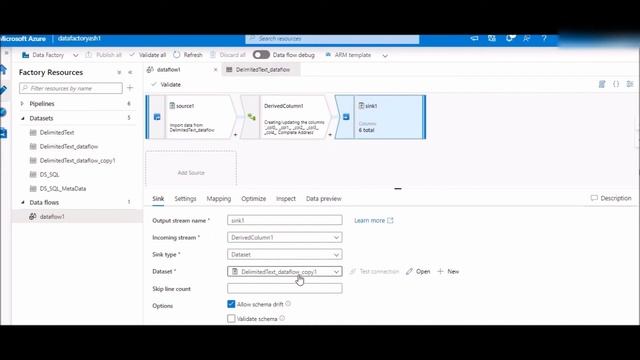Expand the Pipelines tree node
The width and height of the screenshot is (640, 360).
click(x=22, y=104)
